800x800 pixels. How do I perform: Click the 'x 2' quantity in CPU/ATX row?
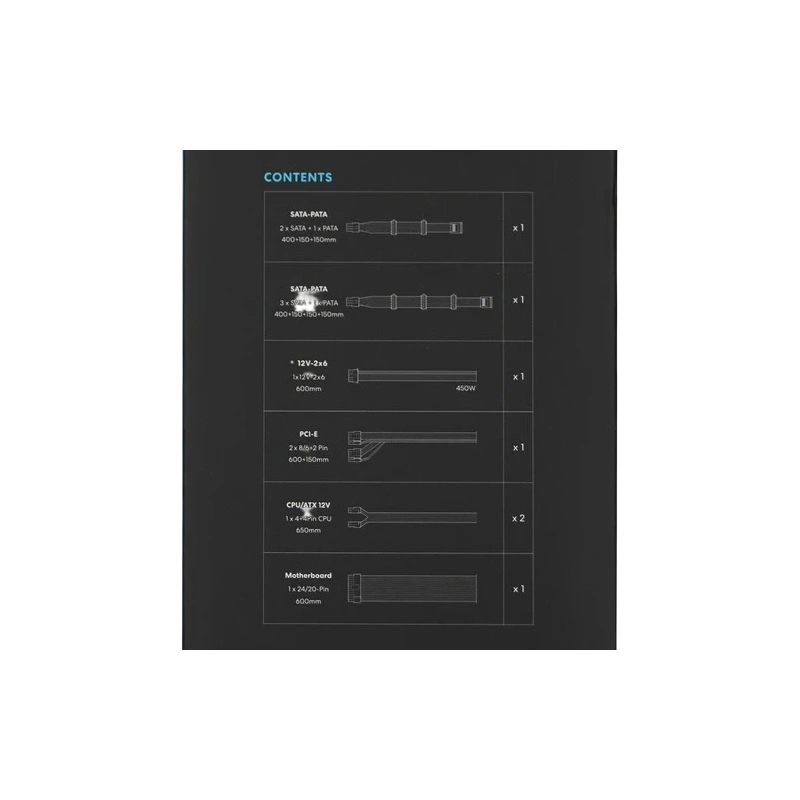point(518,518)
